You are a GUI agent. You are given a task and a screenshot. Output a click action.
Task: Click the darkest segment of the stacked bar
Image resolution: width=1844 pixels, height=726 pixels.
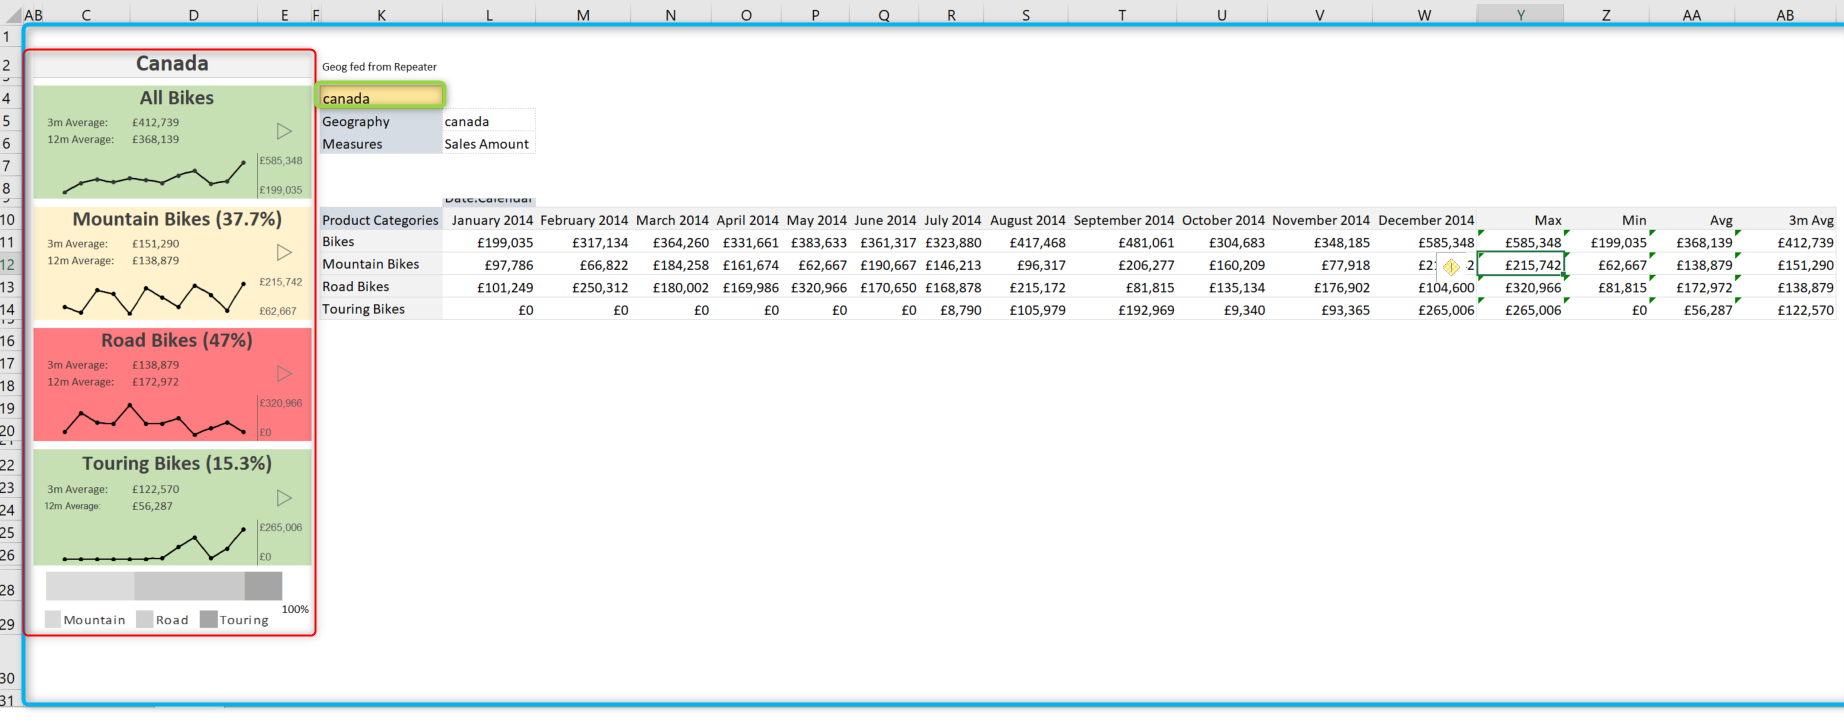click(x=263, y=586)
